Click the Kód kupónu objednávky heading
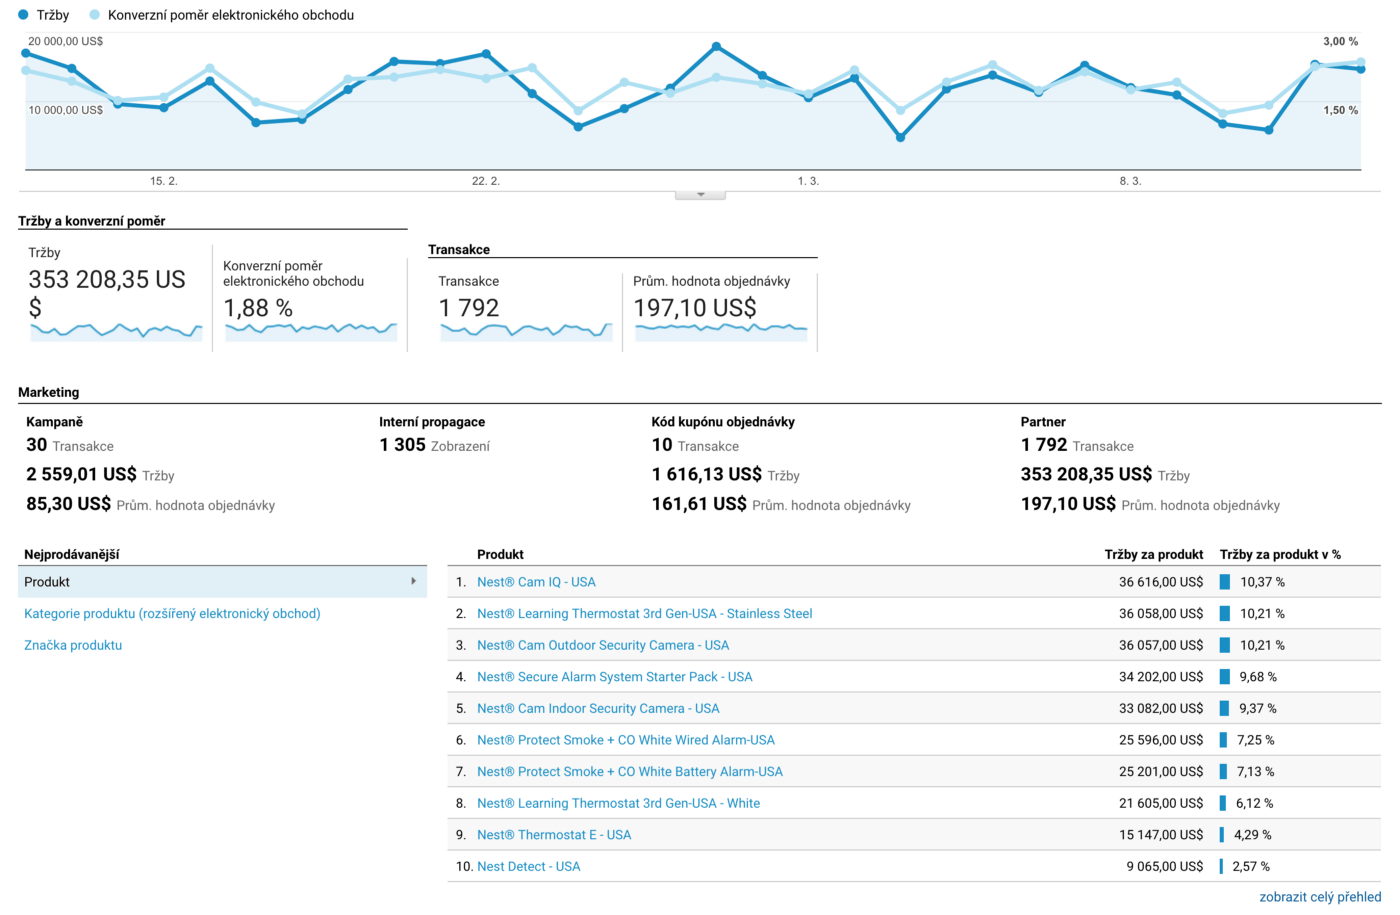This screenshot has width=1400, height=915. (723, 422)
